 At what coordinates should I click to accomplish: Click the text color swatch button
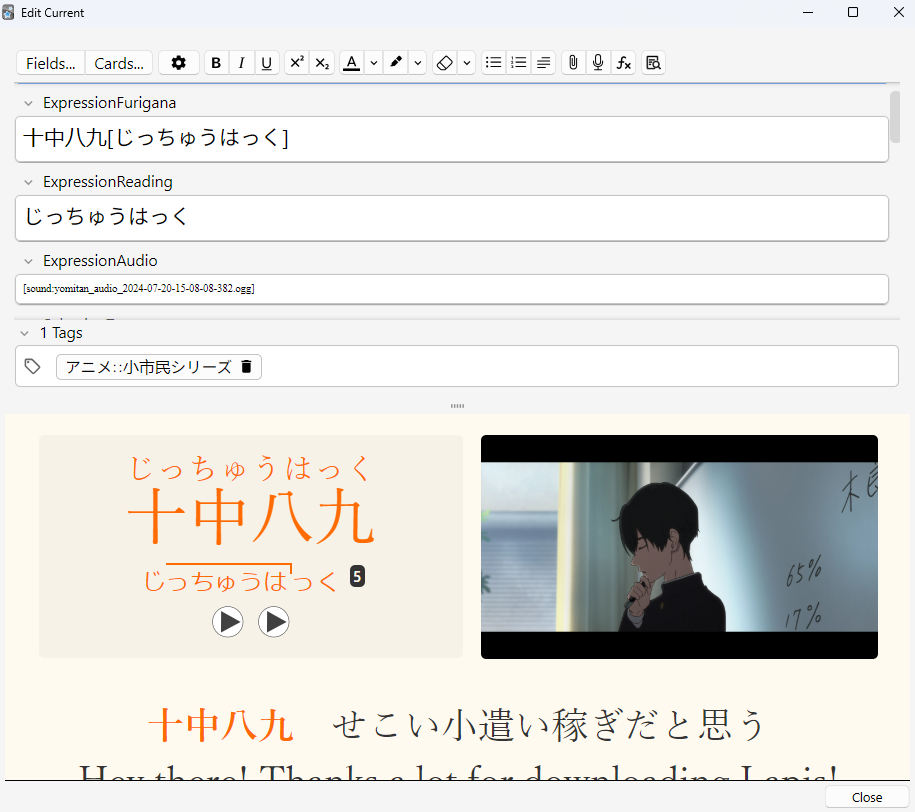[x=351, y=63]
